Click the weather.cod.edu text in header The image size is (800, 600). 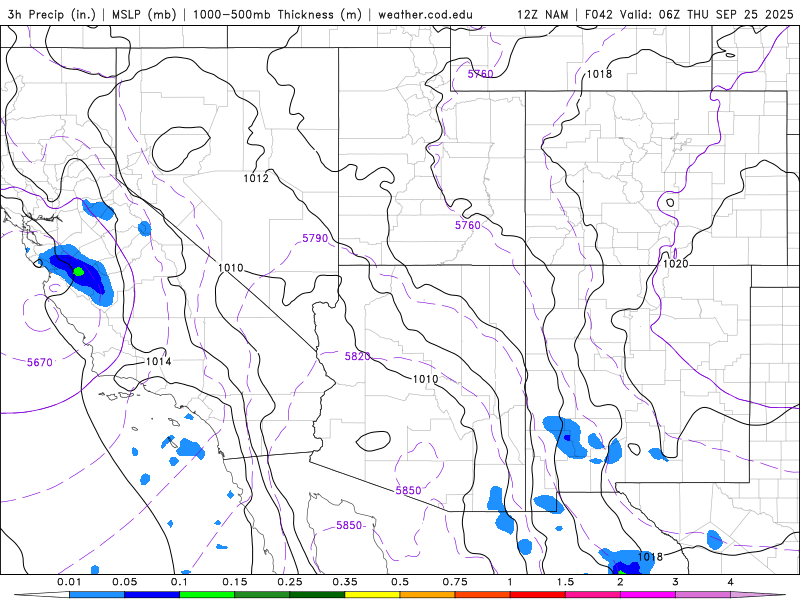pos(425,14)
